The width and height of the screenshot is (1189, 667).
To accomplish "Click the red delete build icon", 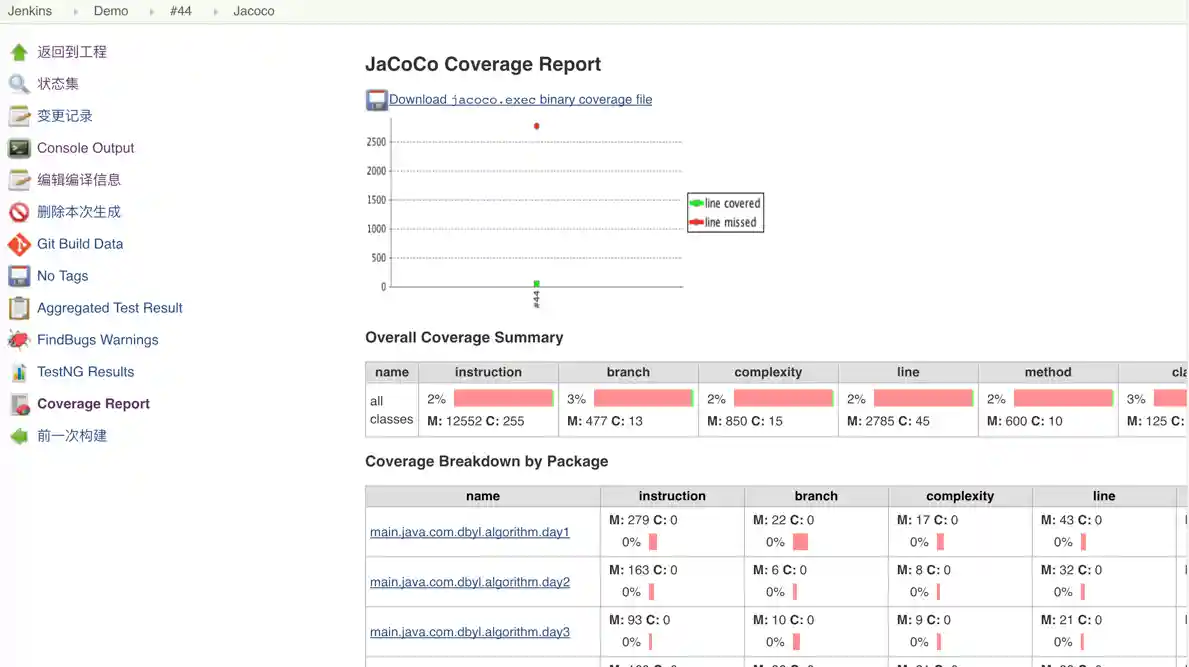I will tap(19, 212).
